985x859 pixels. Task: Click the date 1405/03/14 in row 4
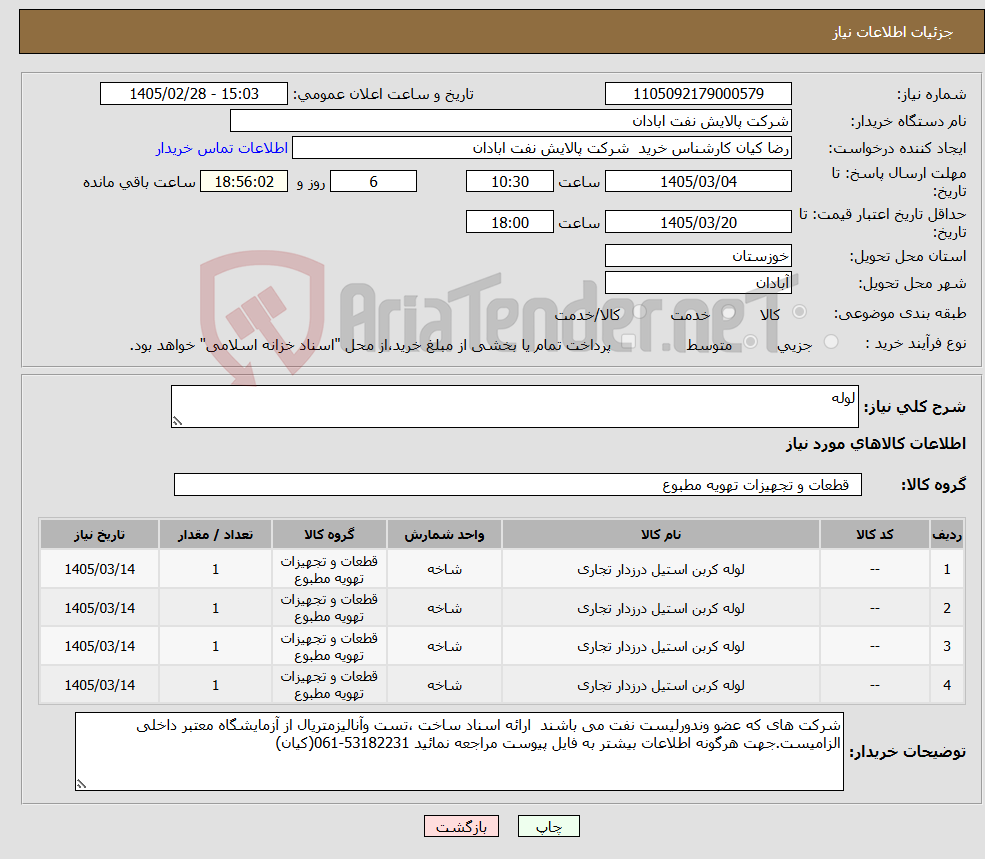tap(99, 685)
